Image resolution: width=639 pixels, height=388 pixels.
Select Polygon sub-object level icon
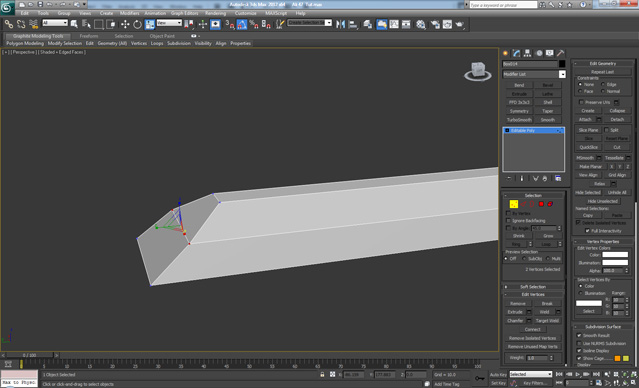pos(541,204)
